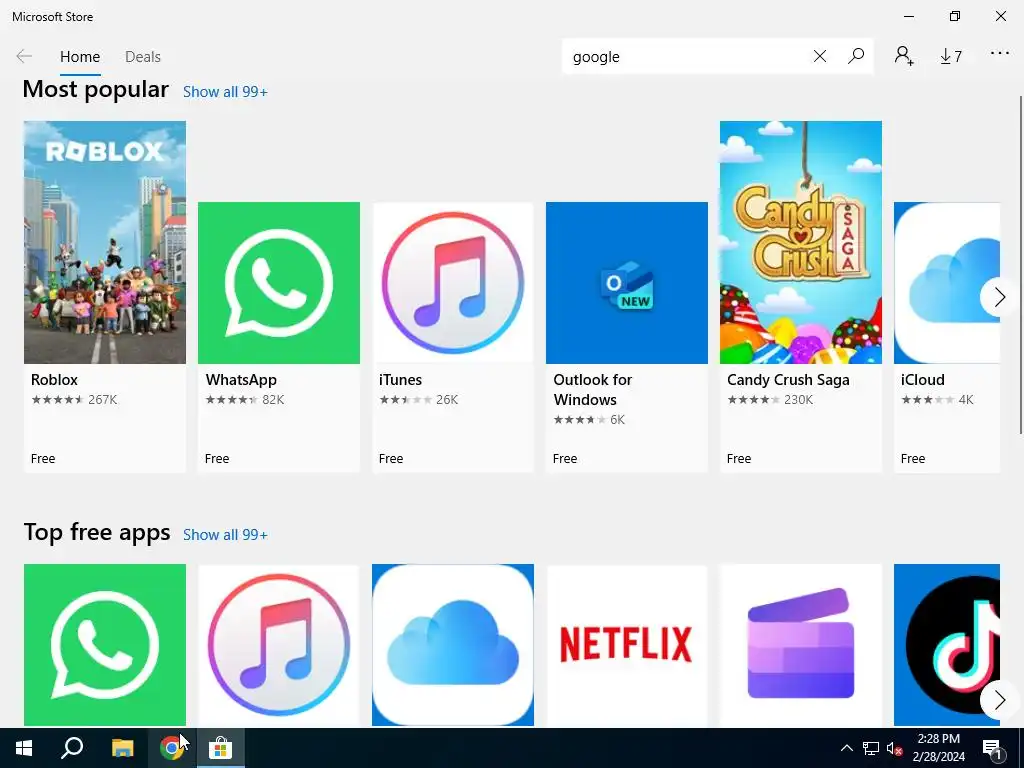Advance the Most popular row with the right arrow
Screen dimensions: 1024x768
[999, 297]
